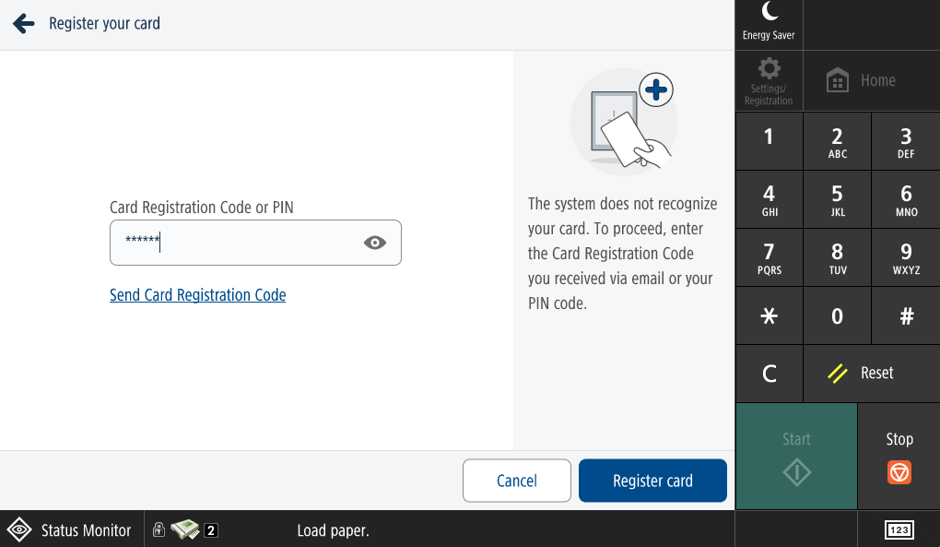Tap the 5 JKL key
The width and height of the screenshot is (940, 547).
click(837, 200)
